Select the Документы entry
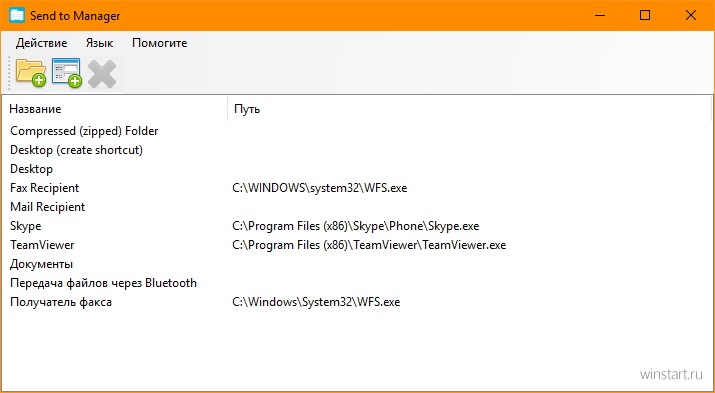 [x=41, y=264]
